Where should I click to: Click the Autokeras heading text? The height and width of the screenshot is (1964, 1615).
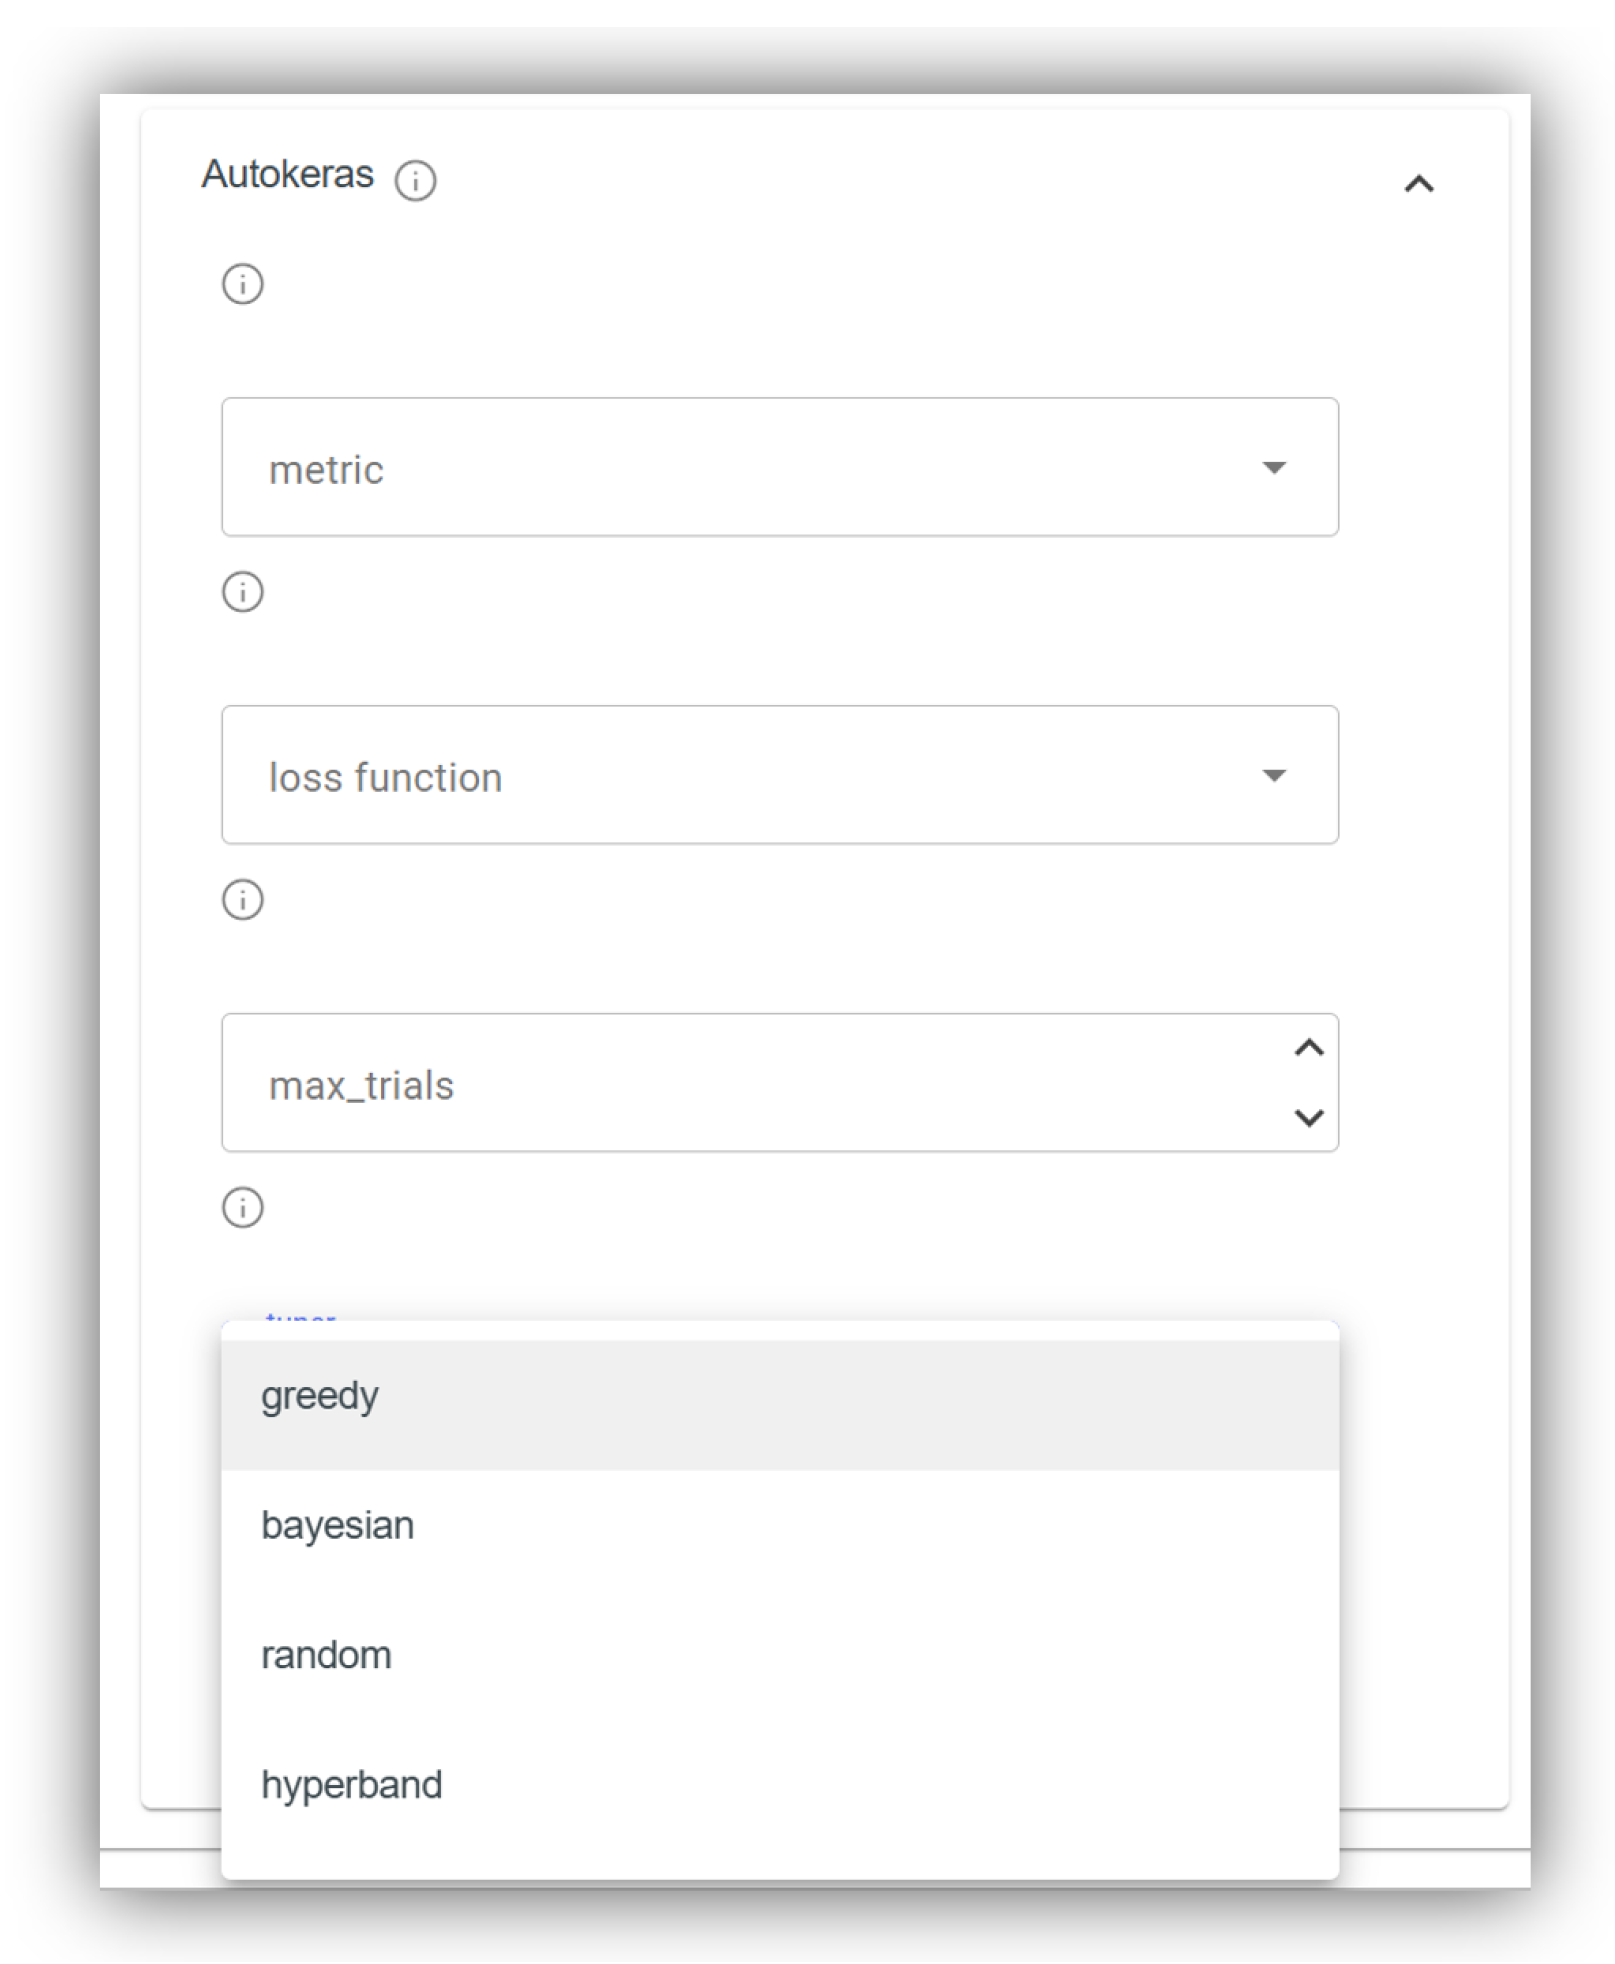(288, 175)
